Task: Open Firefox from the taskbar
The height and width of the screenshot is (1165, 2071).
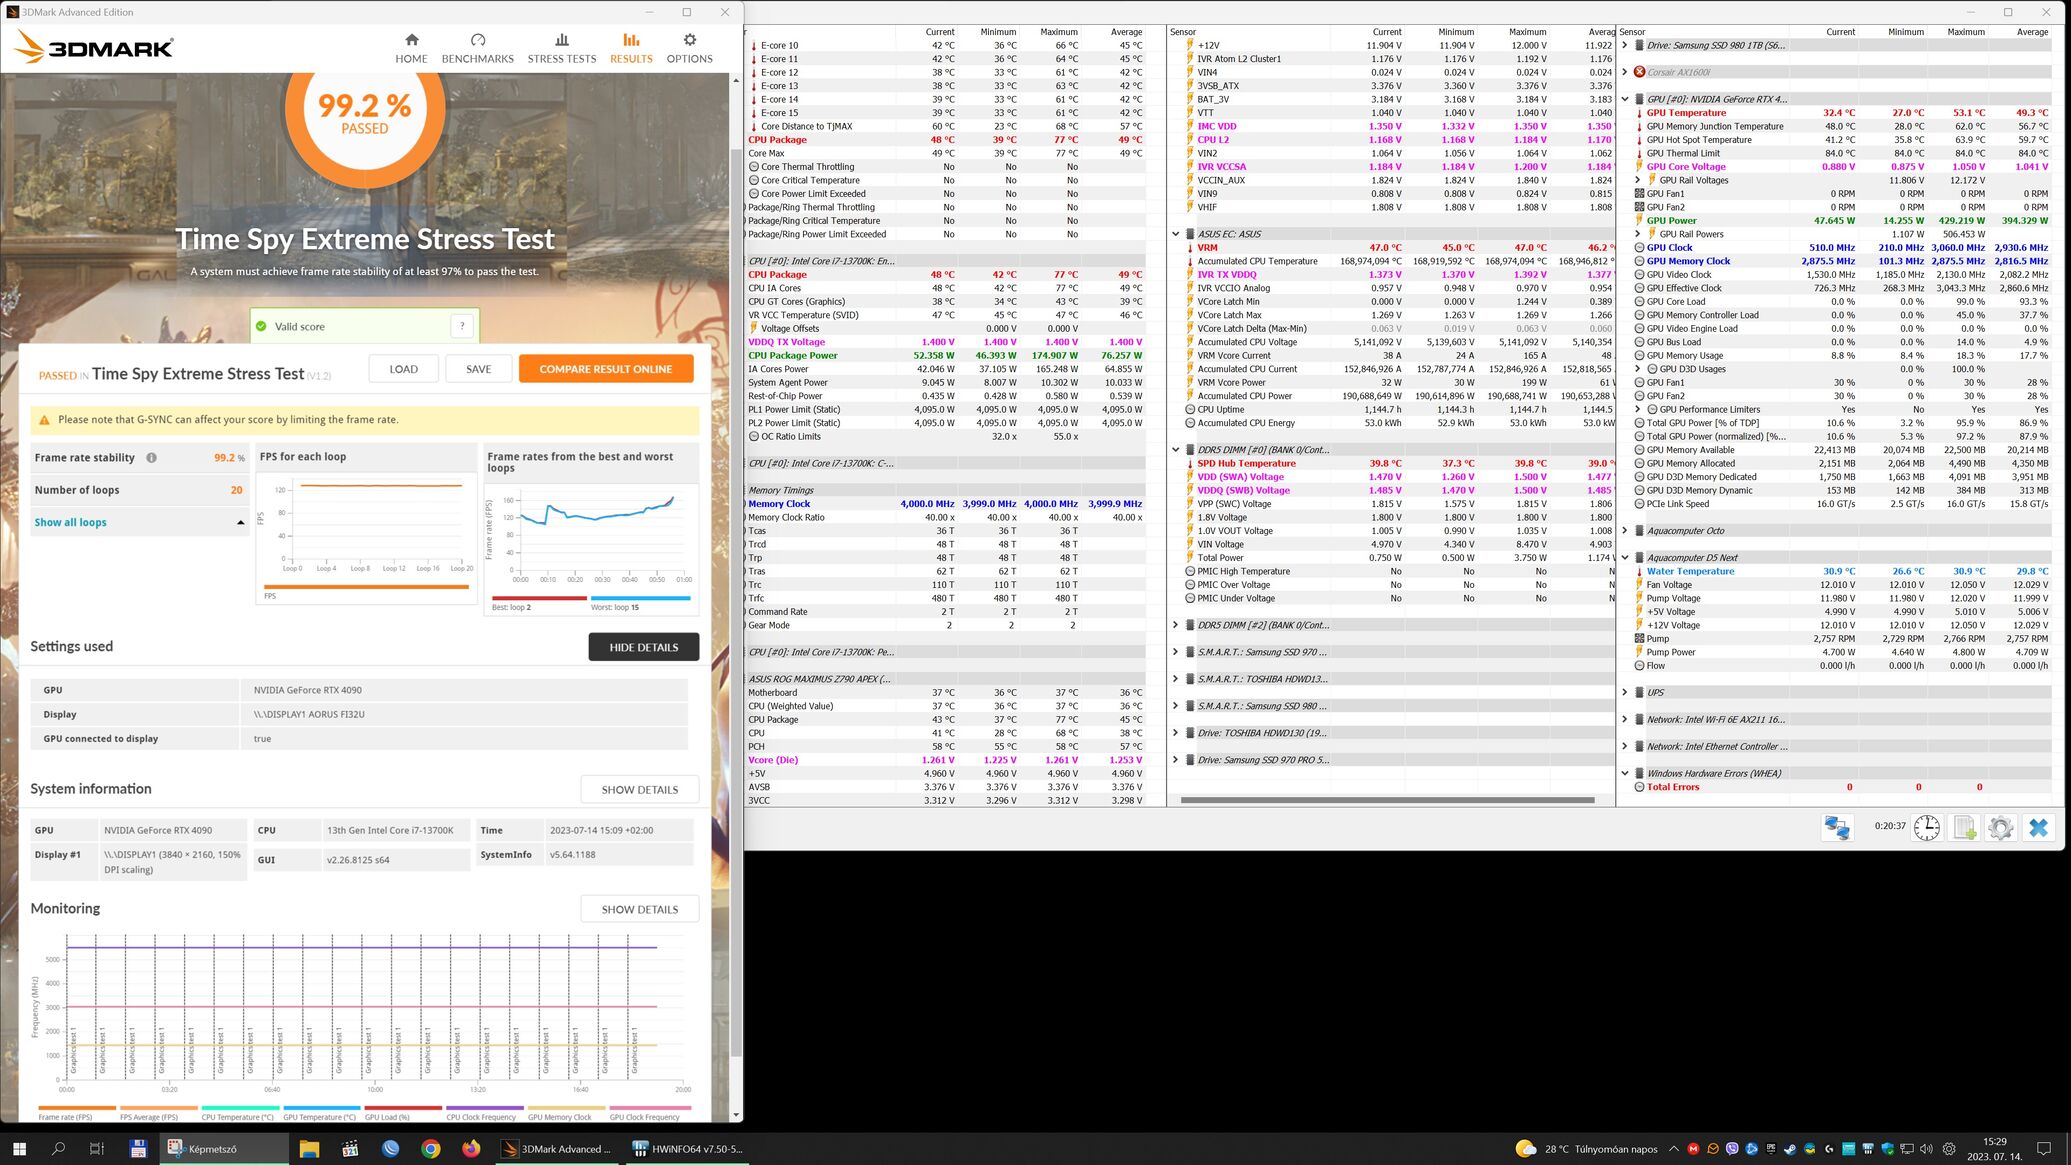Action: pyautogui.click(x=471, y=1149)
